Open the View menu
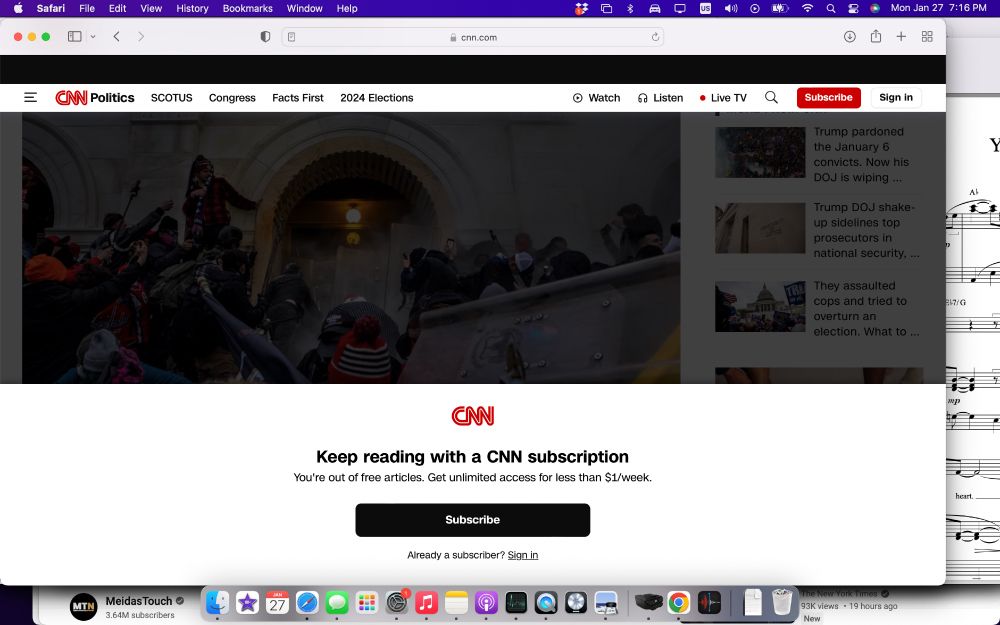The height and width of the screenshot is (625, 1000). tap(151, 8)
